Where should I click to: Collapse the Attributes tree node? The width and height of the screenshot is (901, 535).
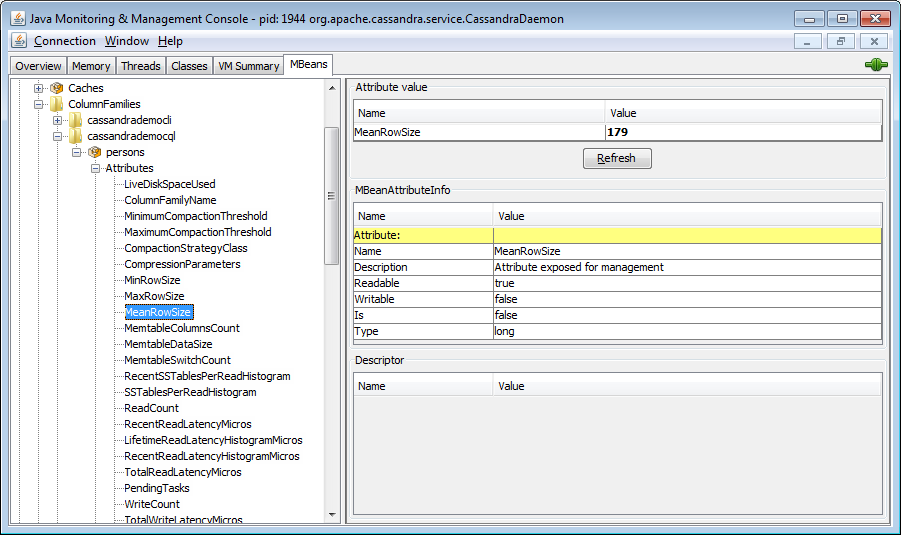pyautogui.click(x=96, y=168)
